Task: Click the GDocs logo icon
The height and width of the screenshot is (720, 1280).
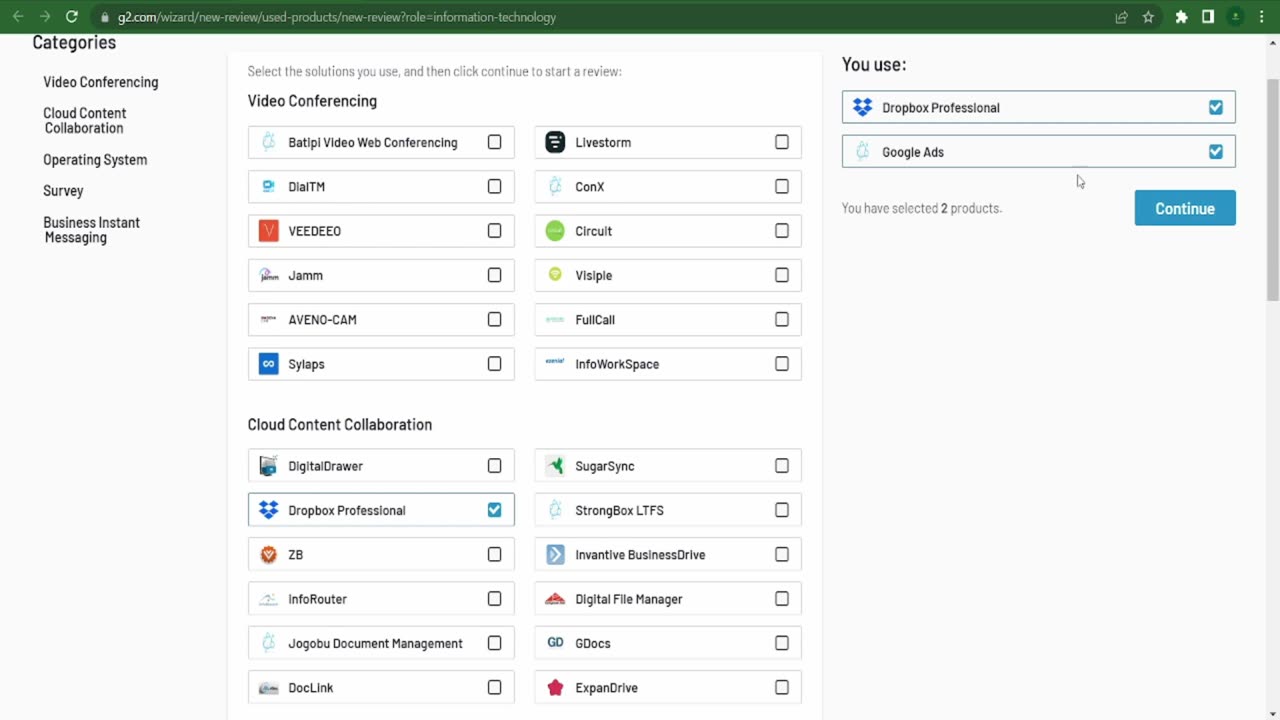Action: click(x=555, y=643)
